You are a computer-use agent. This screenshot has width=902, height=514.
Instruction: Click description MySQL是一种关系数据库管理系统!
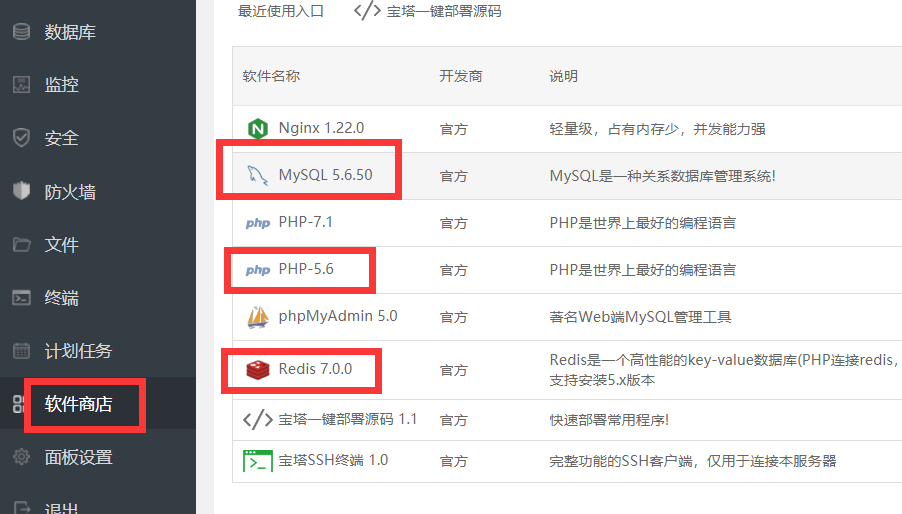pyautogui.click(x=662, y=176)
